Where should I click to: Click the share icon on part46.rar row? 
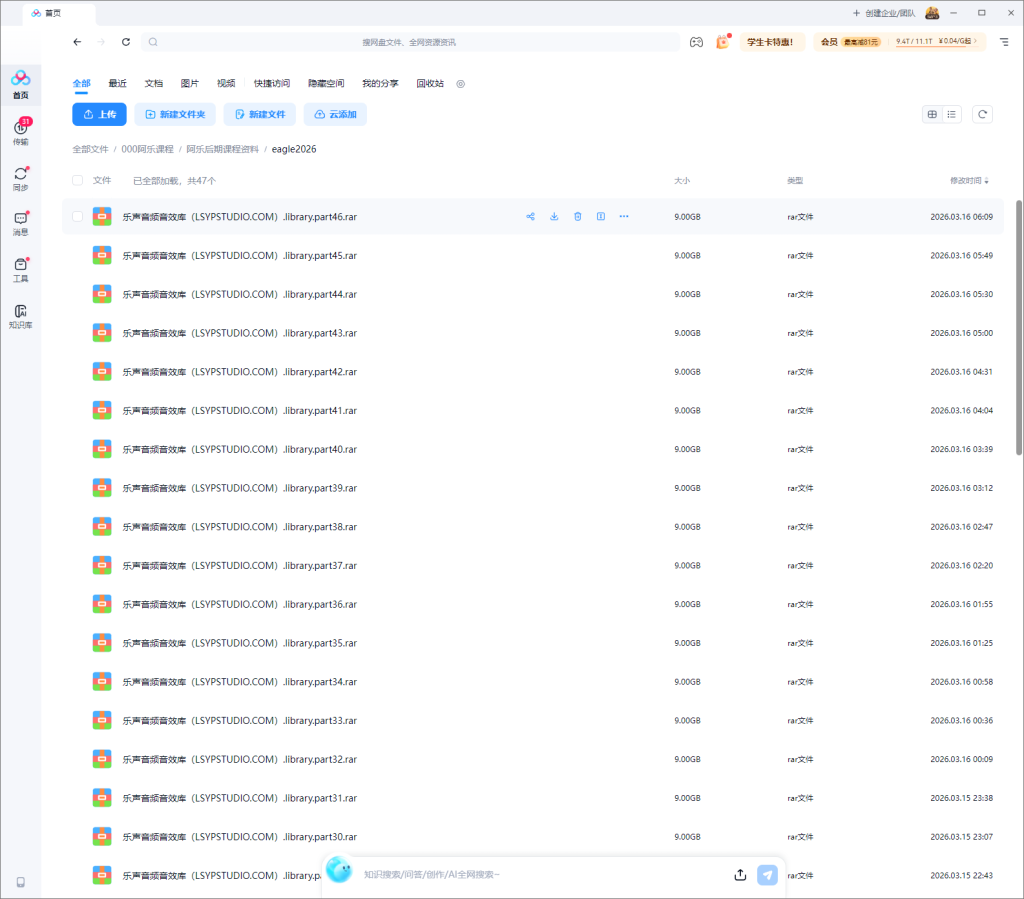531,216
